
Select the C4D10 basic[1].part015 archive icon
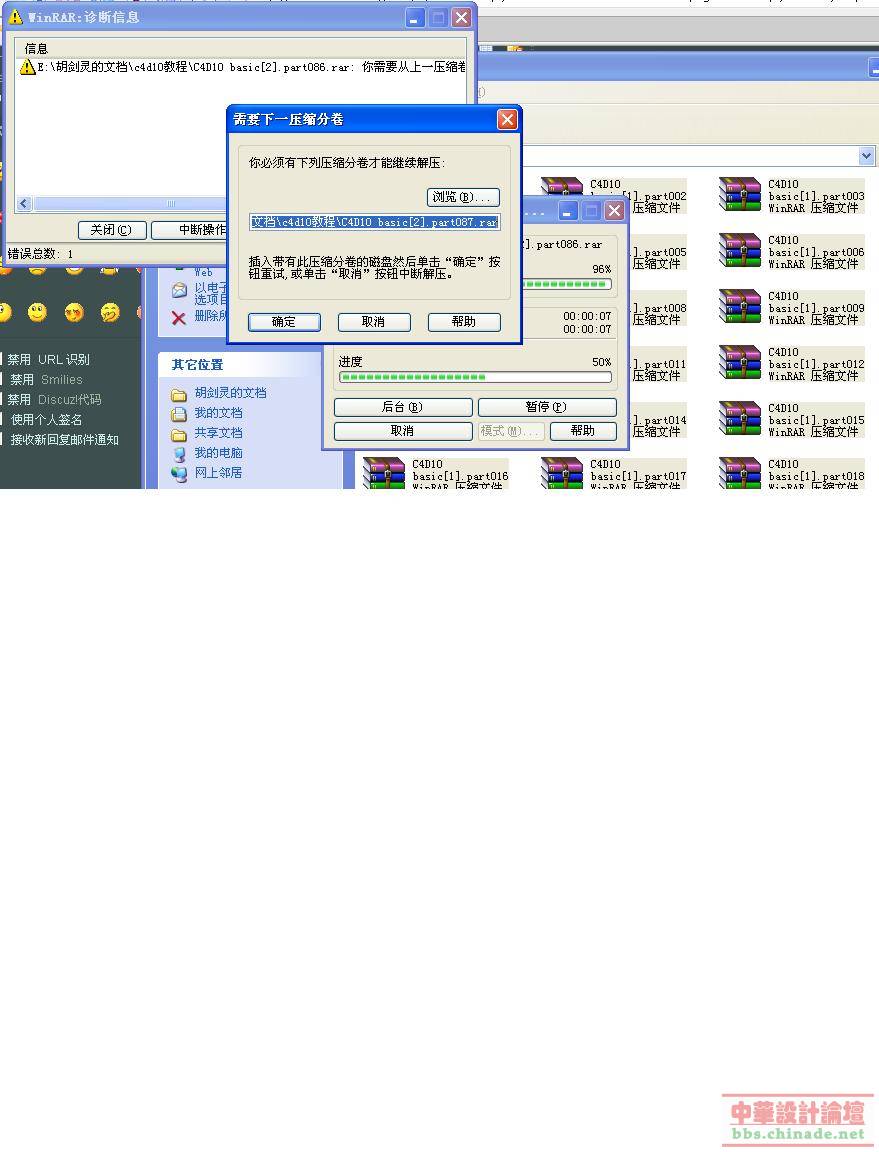click(739, 418)
